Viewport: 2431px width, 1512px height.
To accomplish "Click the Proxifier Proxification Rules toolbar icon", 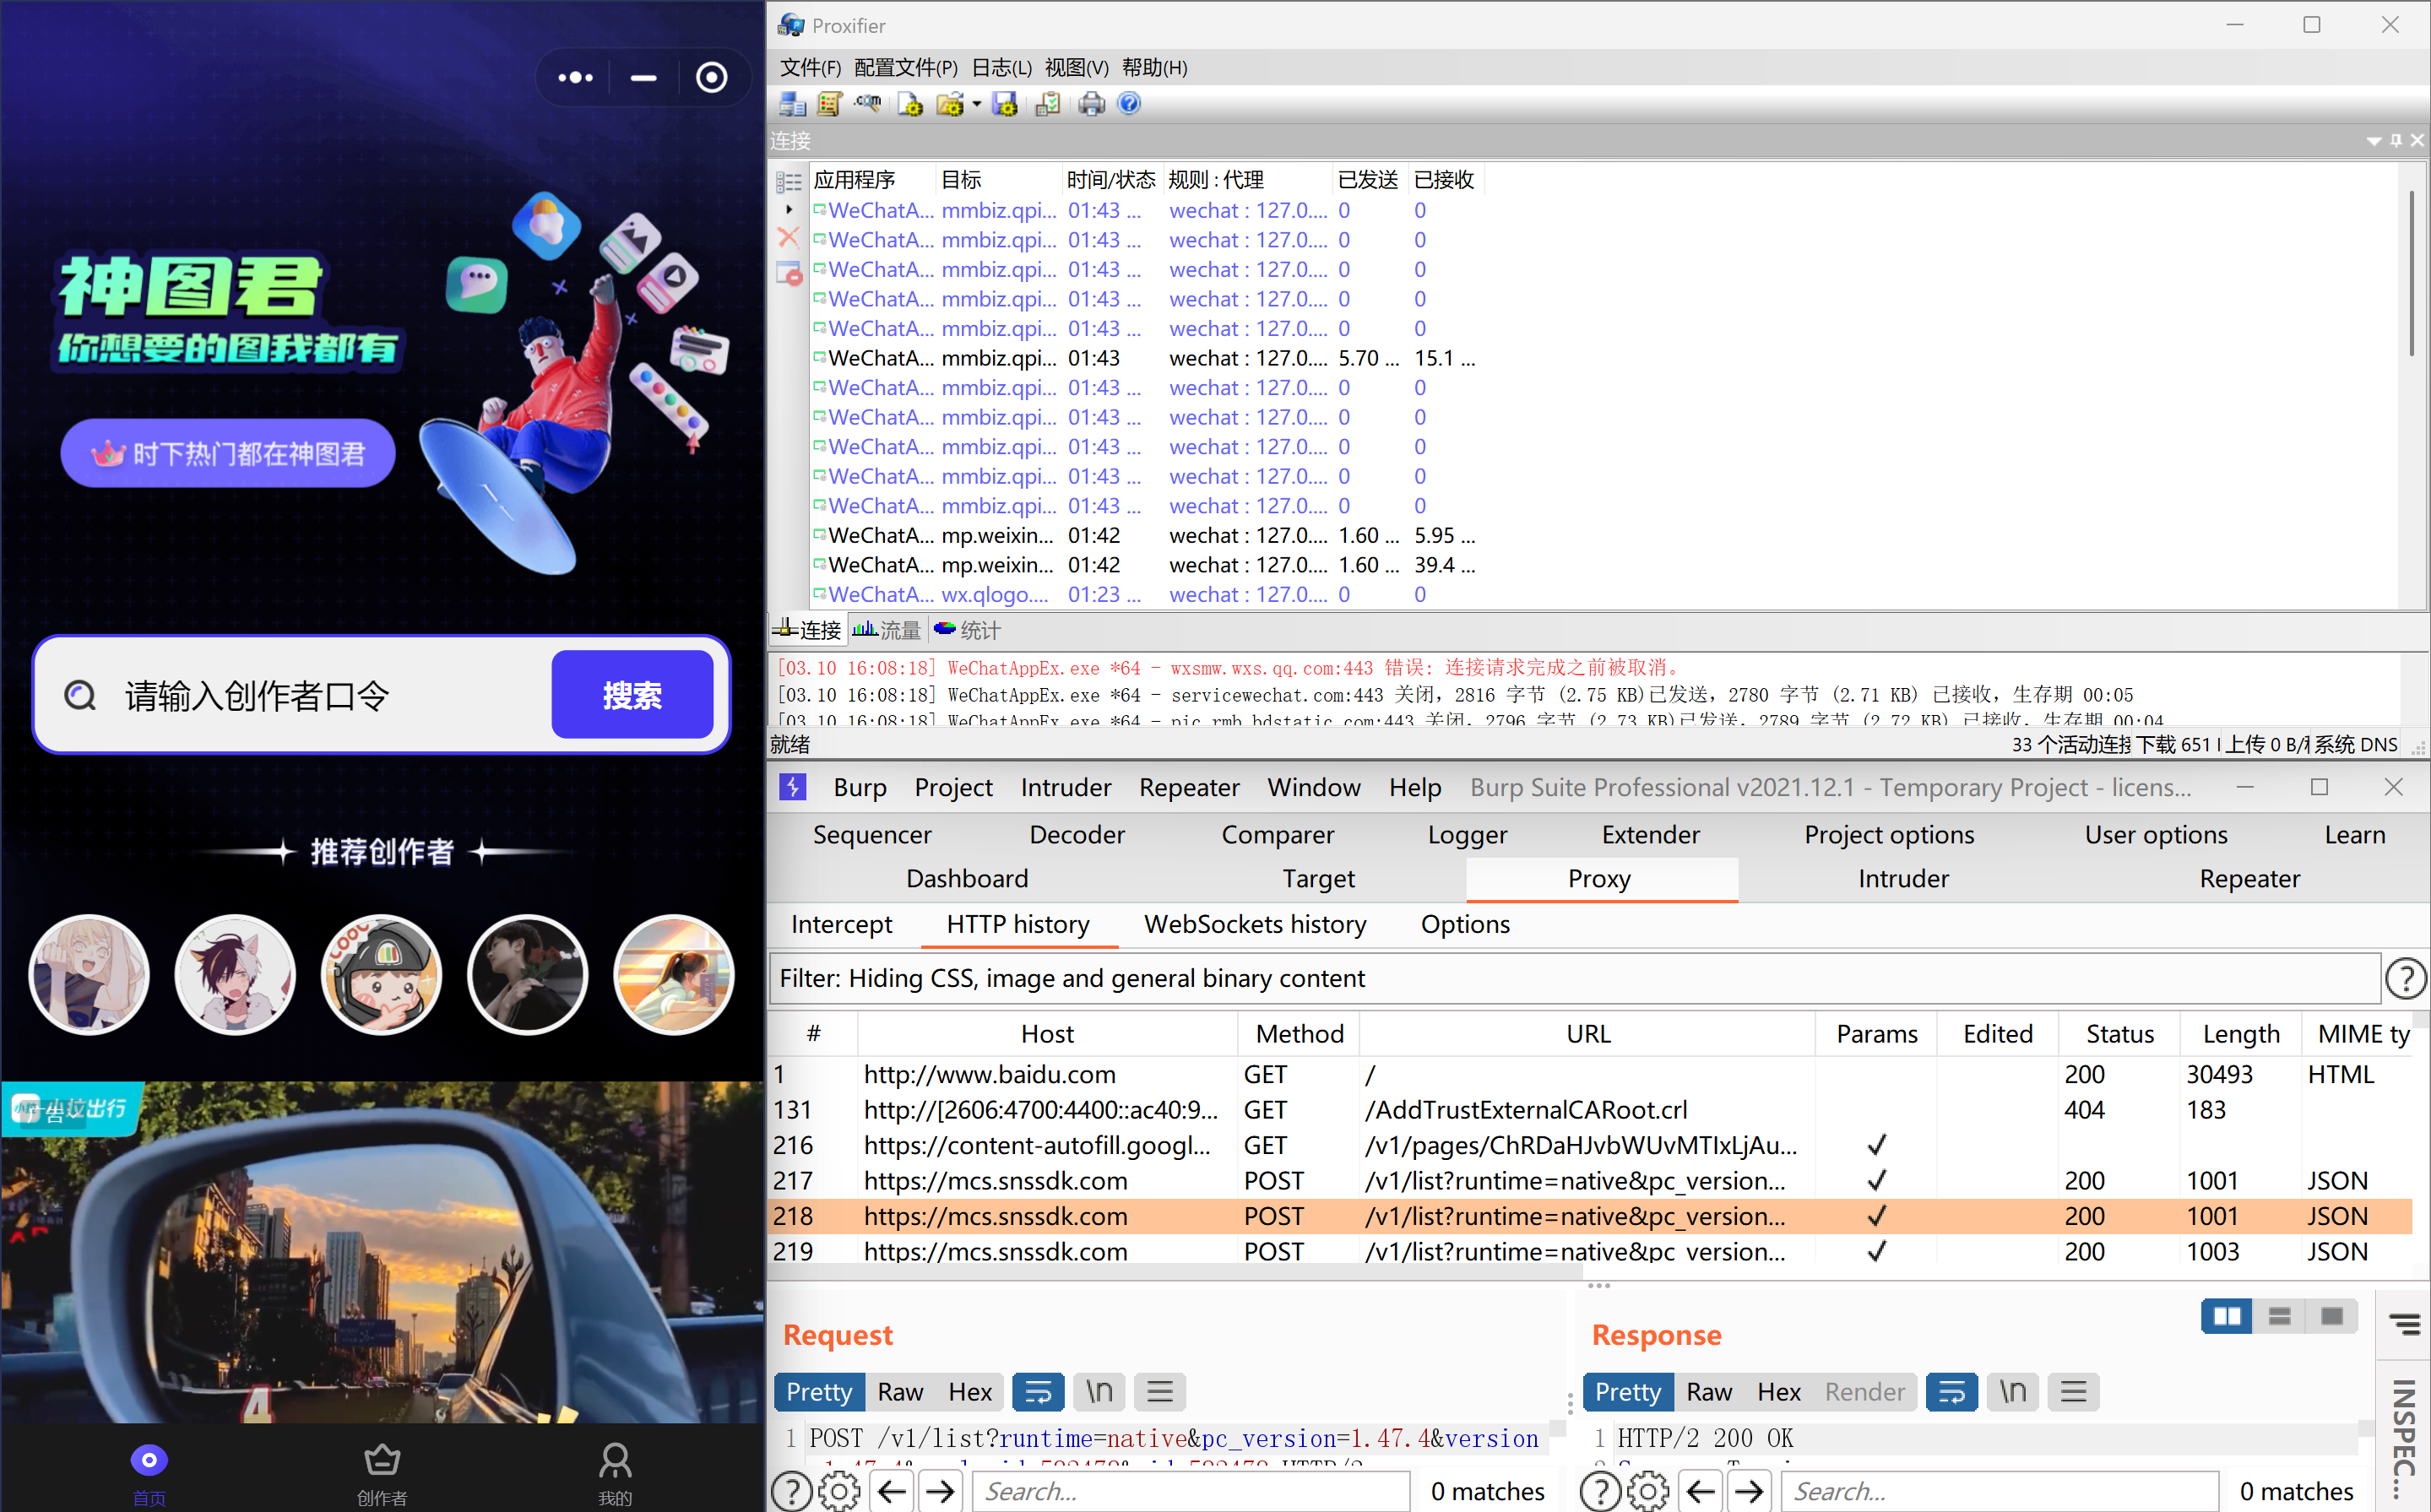I will [x=829, y=104].
